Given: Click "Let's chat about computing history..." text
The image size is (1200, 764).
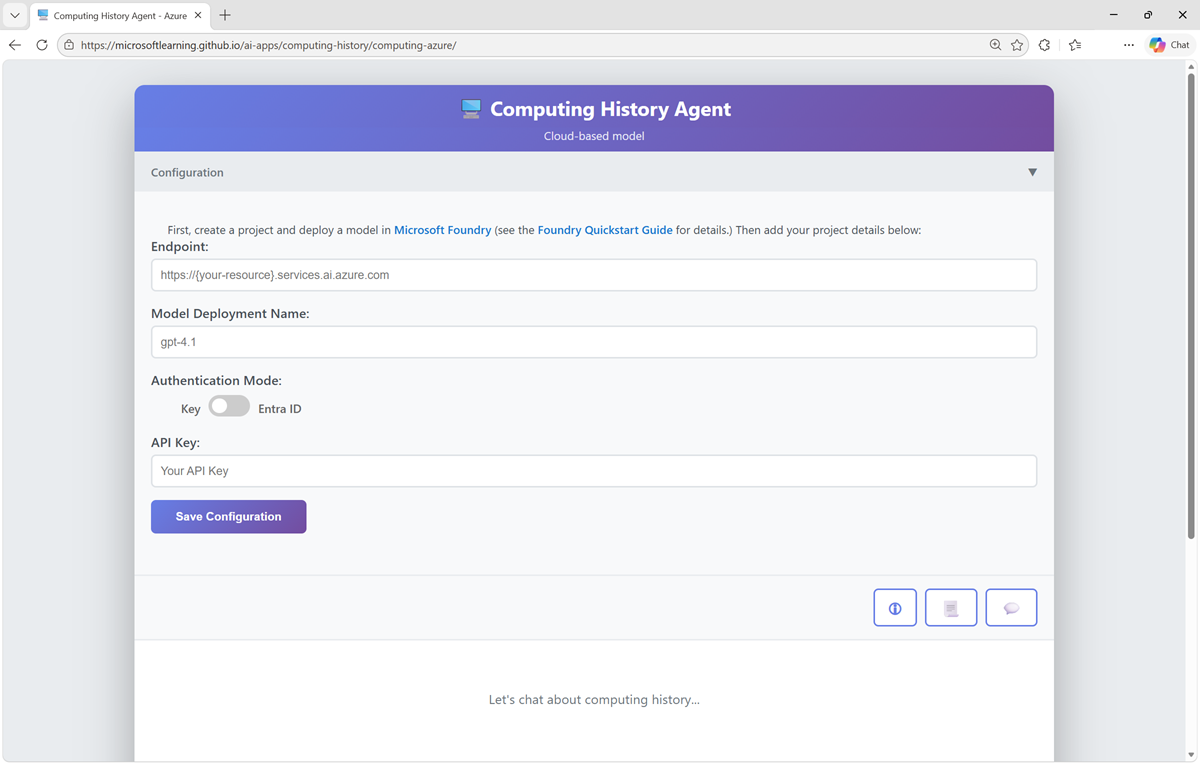Looking at the screenshot, I should click(x=594, y=700).
